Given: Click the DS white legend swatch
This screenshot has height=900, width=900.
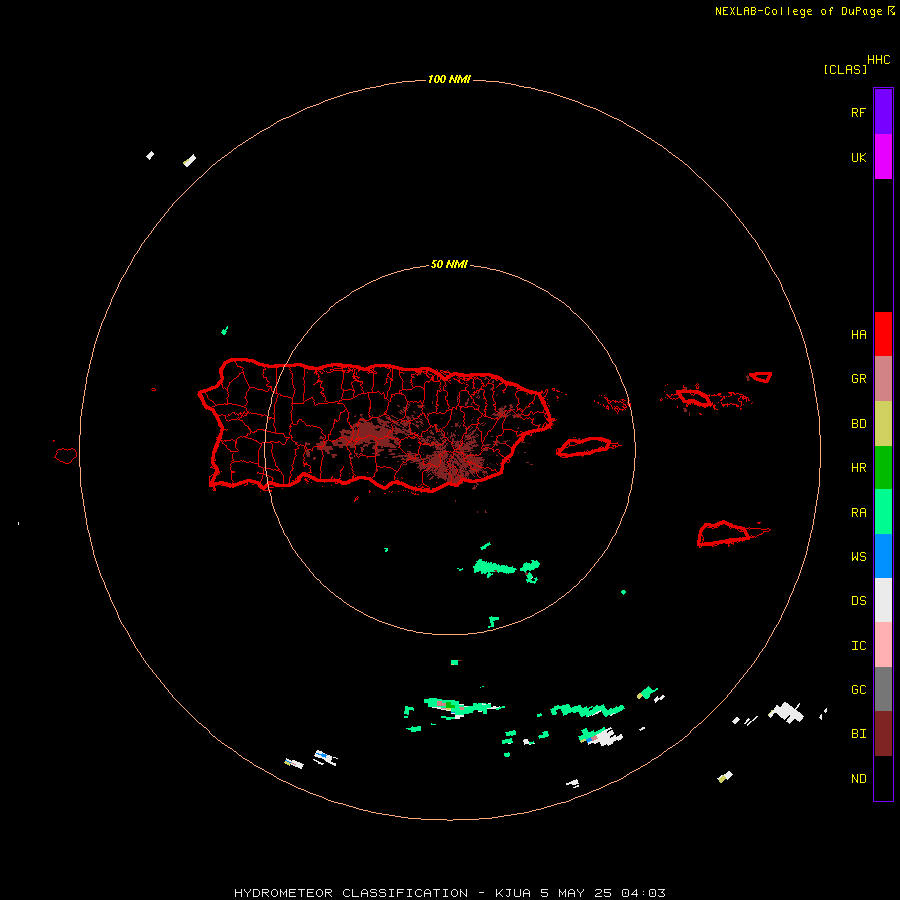Looking at the screenshot, I should point(883,600).
